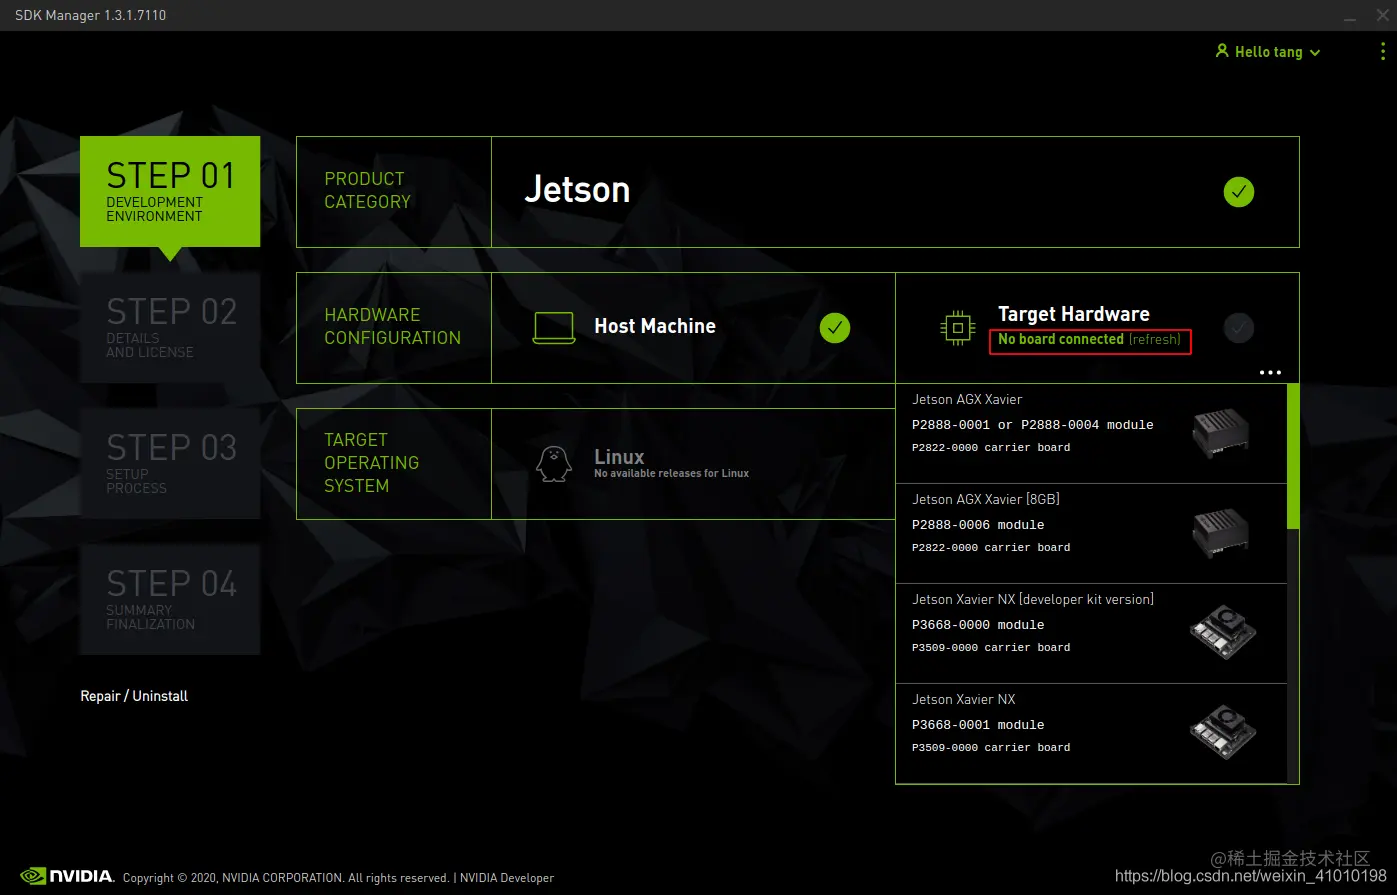
Task: Select the Linux target operating system
Action: click(x=693, y=464)
